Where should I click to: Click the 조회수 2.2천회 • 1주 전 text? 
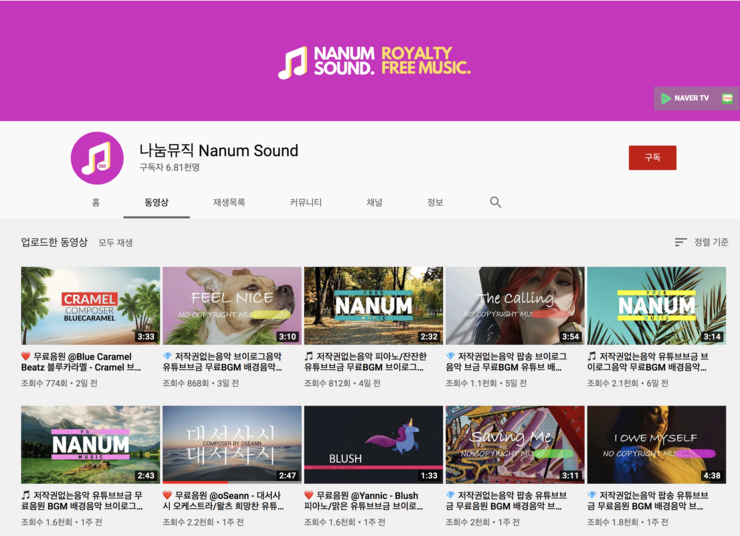point(203,522)
